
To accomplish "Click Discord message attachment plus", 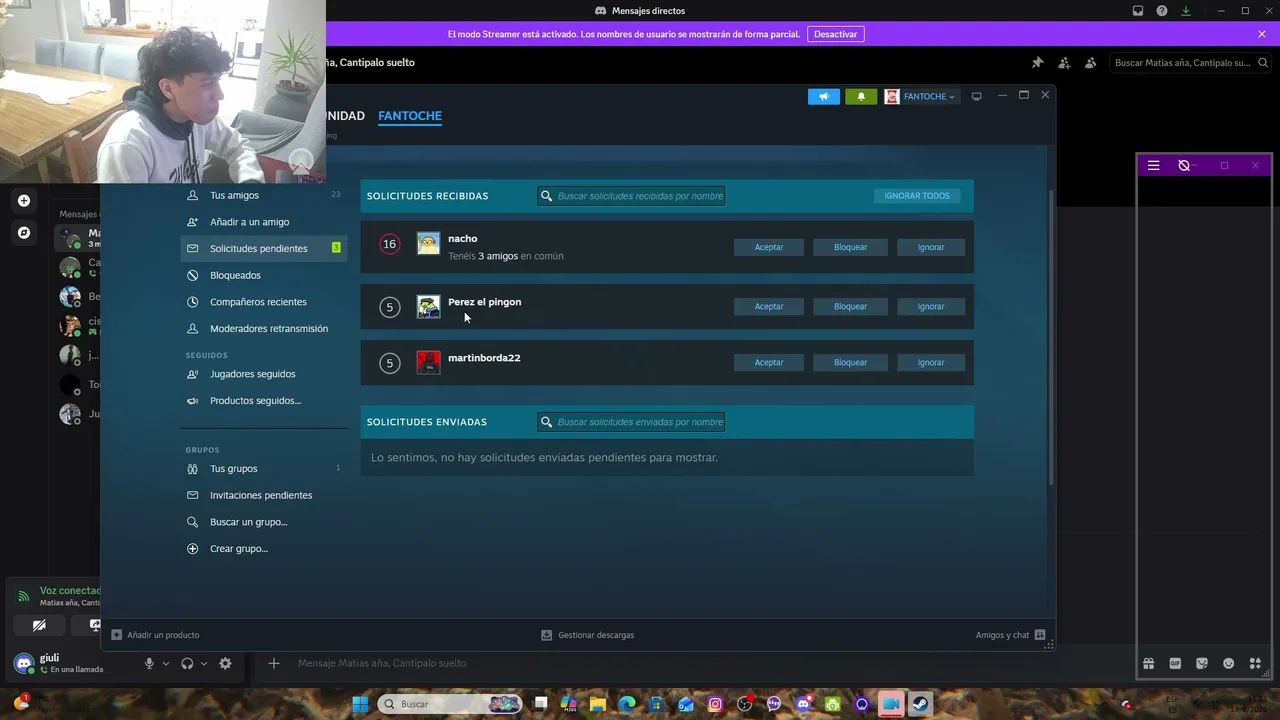I will pyautogui.click(x=273, y=664).
